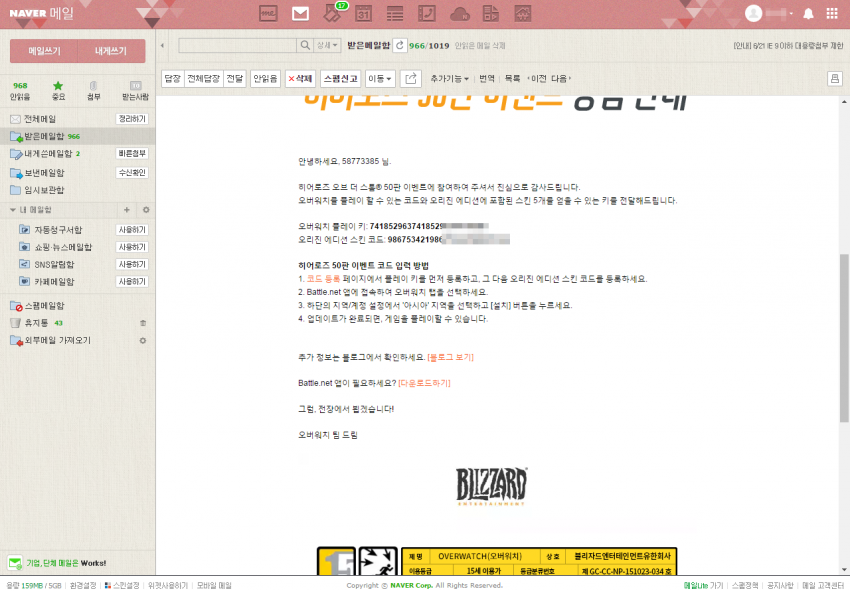Add new mailbox with plus icon
The height and width of the screenshot is (591, 850).
coord(126,210)
